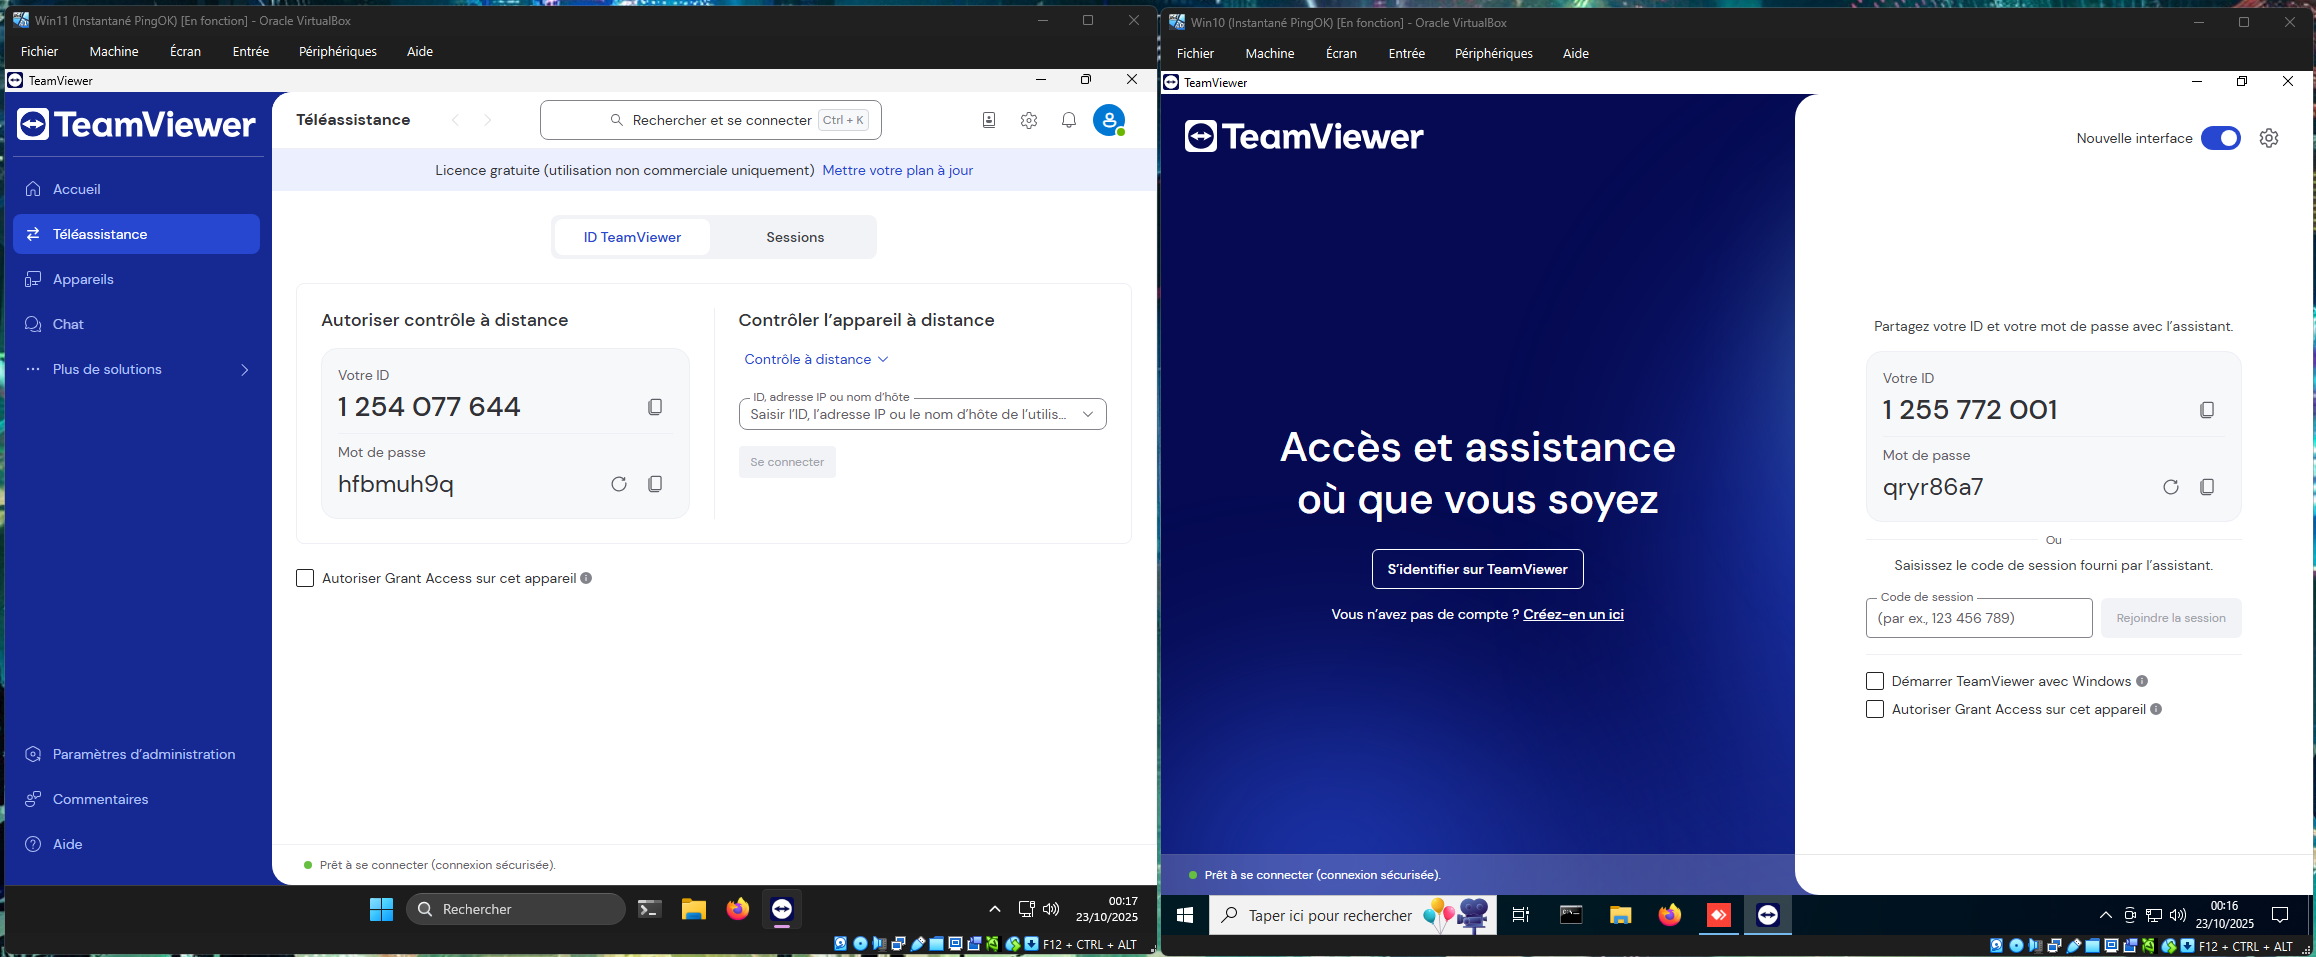Toggle the Nouvelle interface switch
This screenshot has width=2316, height=957.
pos(2220,138)
